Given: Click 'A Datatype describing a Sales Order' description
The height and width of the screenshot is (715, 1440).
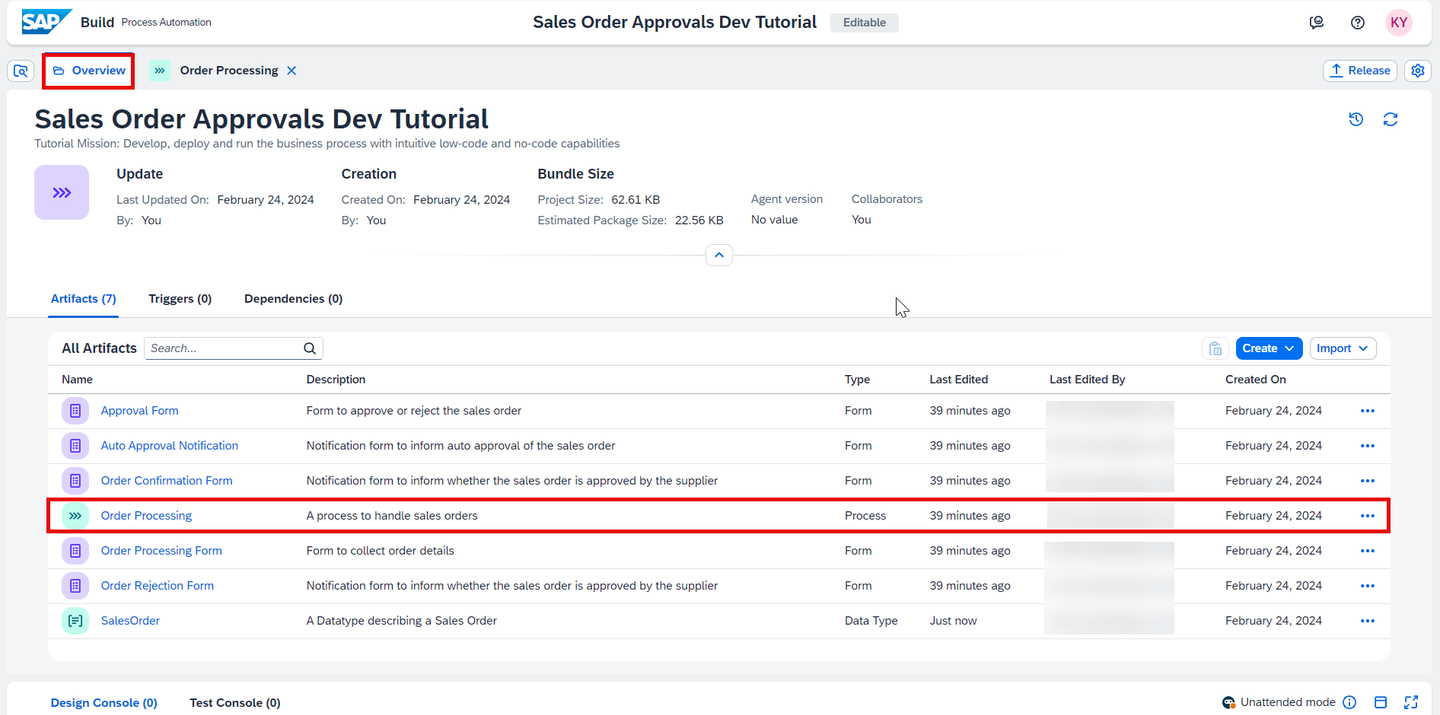Looking at the screenshot, I should tap(402, 621).
